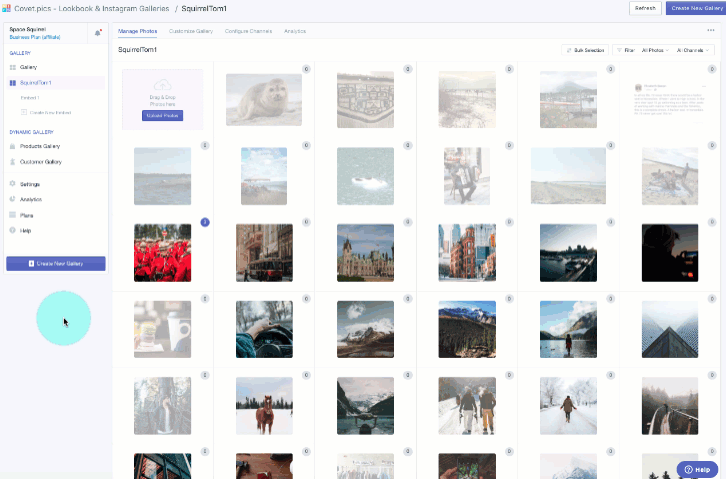Click the SquirrelTom1 breadcrumb title
Screen dimensions: 726x479
204,8
